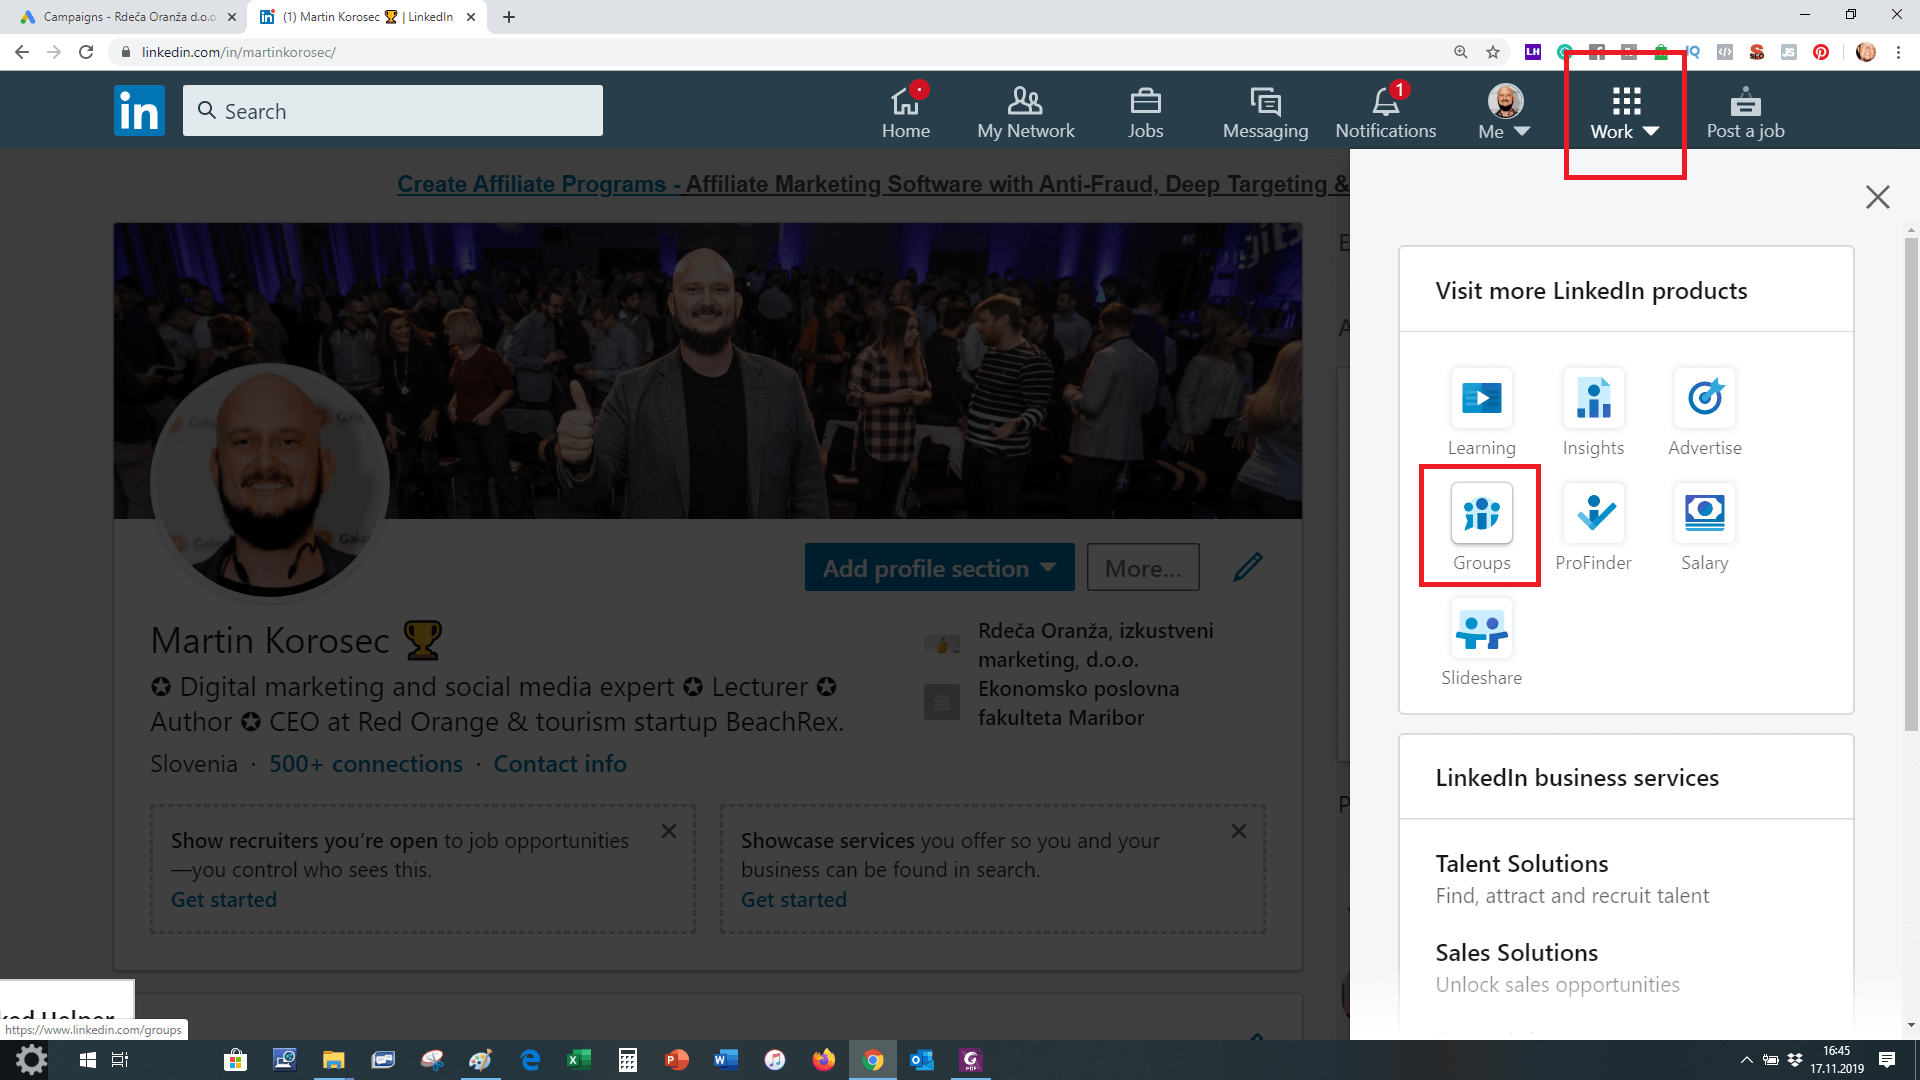Open LinkedIn Groups icon
This screenshot has width=1920, height=1080.
pyautogui.click(x=1481, y=514)
